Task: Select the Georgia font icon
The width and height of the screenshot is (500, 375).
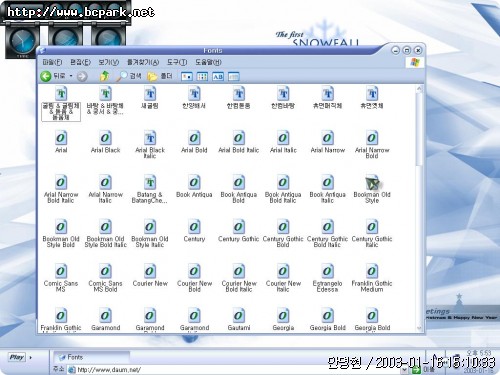Action: 283,316
